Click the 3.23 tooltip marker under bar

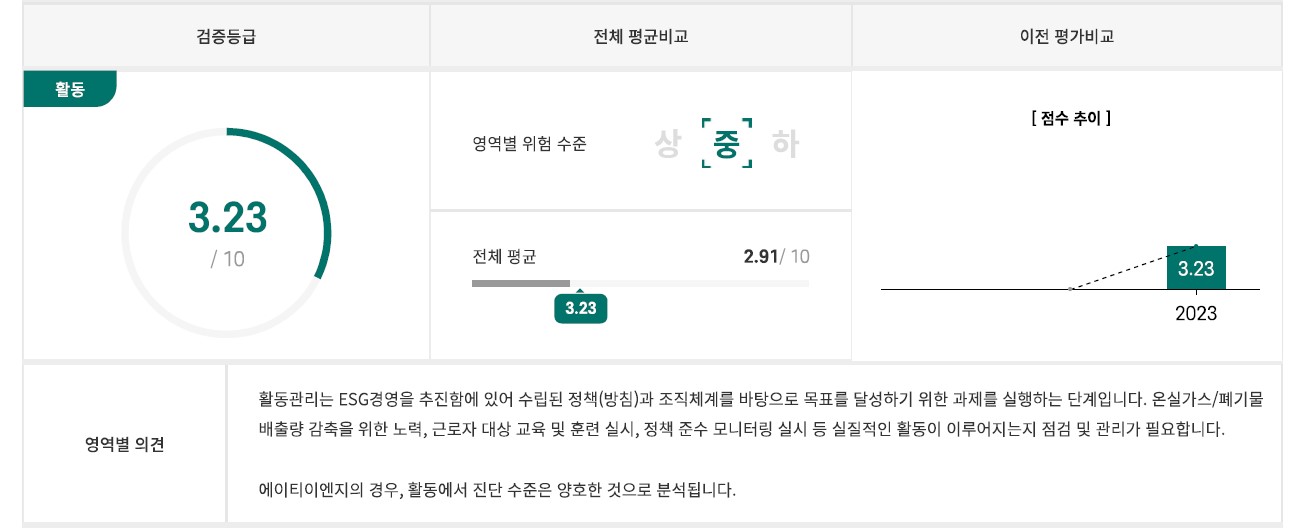(x=580, y=308)
